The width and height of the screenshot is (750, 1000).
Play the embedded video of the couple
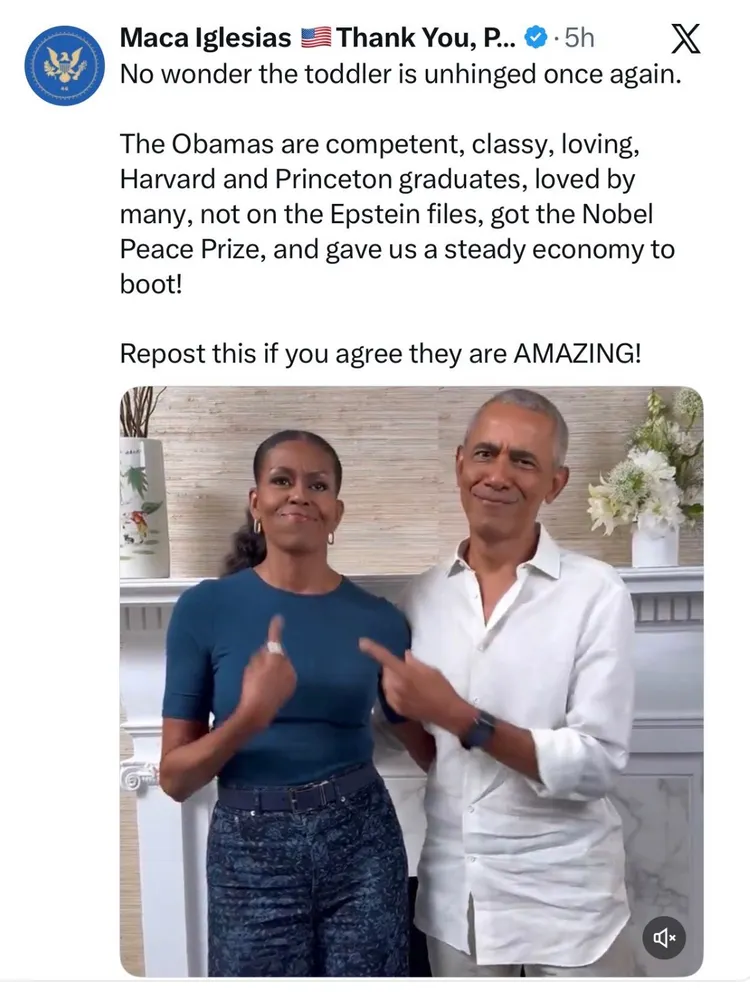coord(411,681)
